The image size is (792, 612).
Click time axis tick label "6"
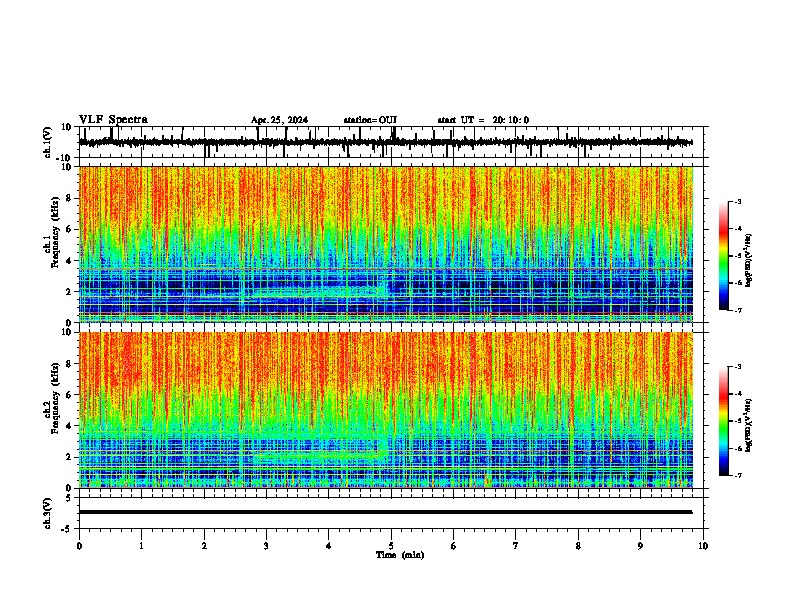pos(454,546)
